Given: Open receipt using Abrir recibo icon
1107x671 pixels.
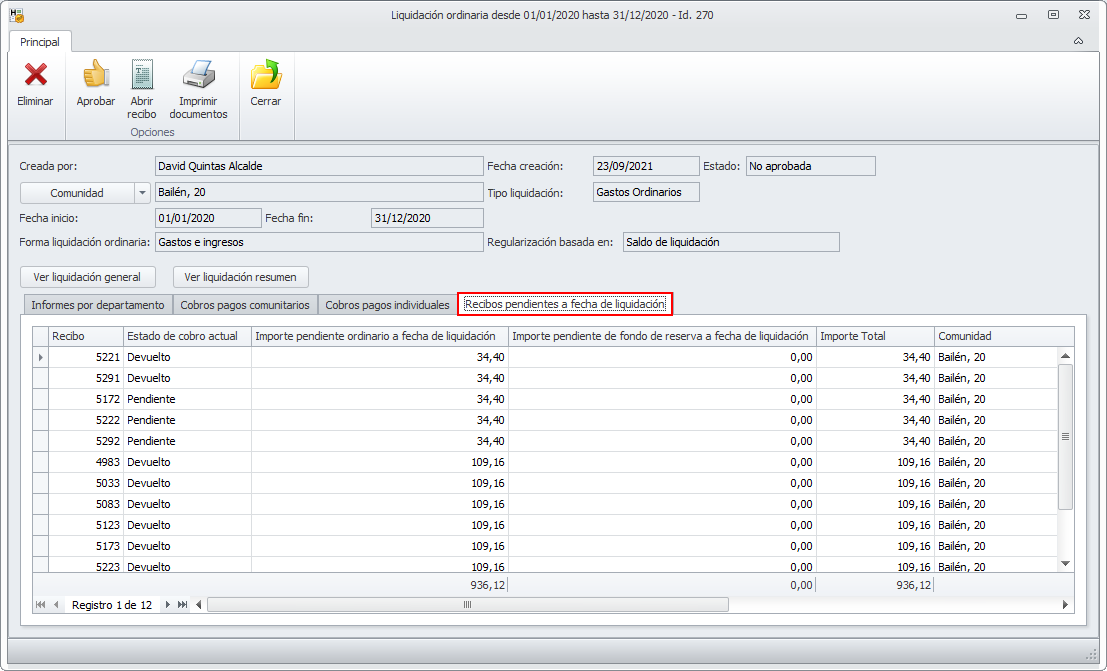Looking at the screenshot, I should (142, 76).
